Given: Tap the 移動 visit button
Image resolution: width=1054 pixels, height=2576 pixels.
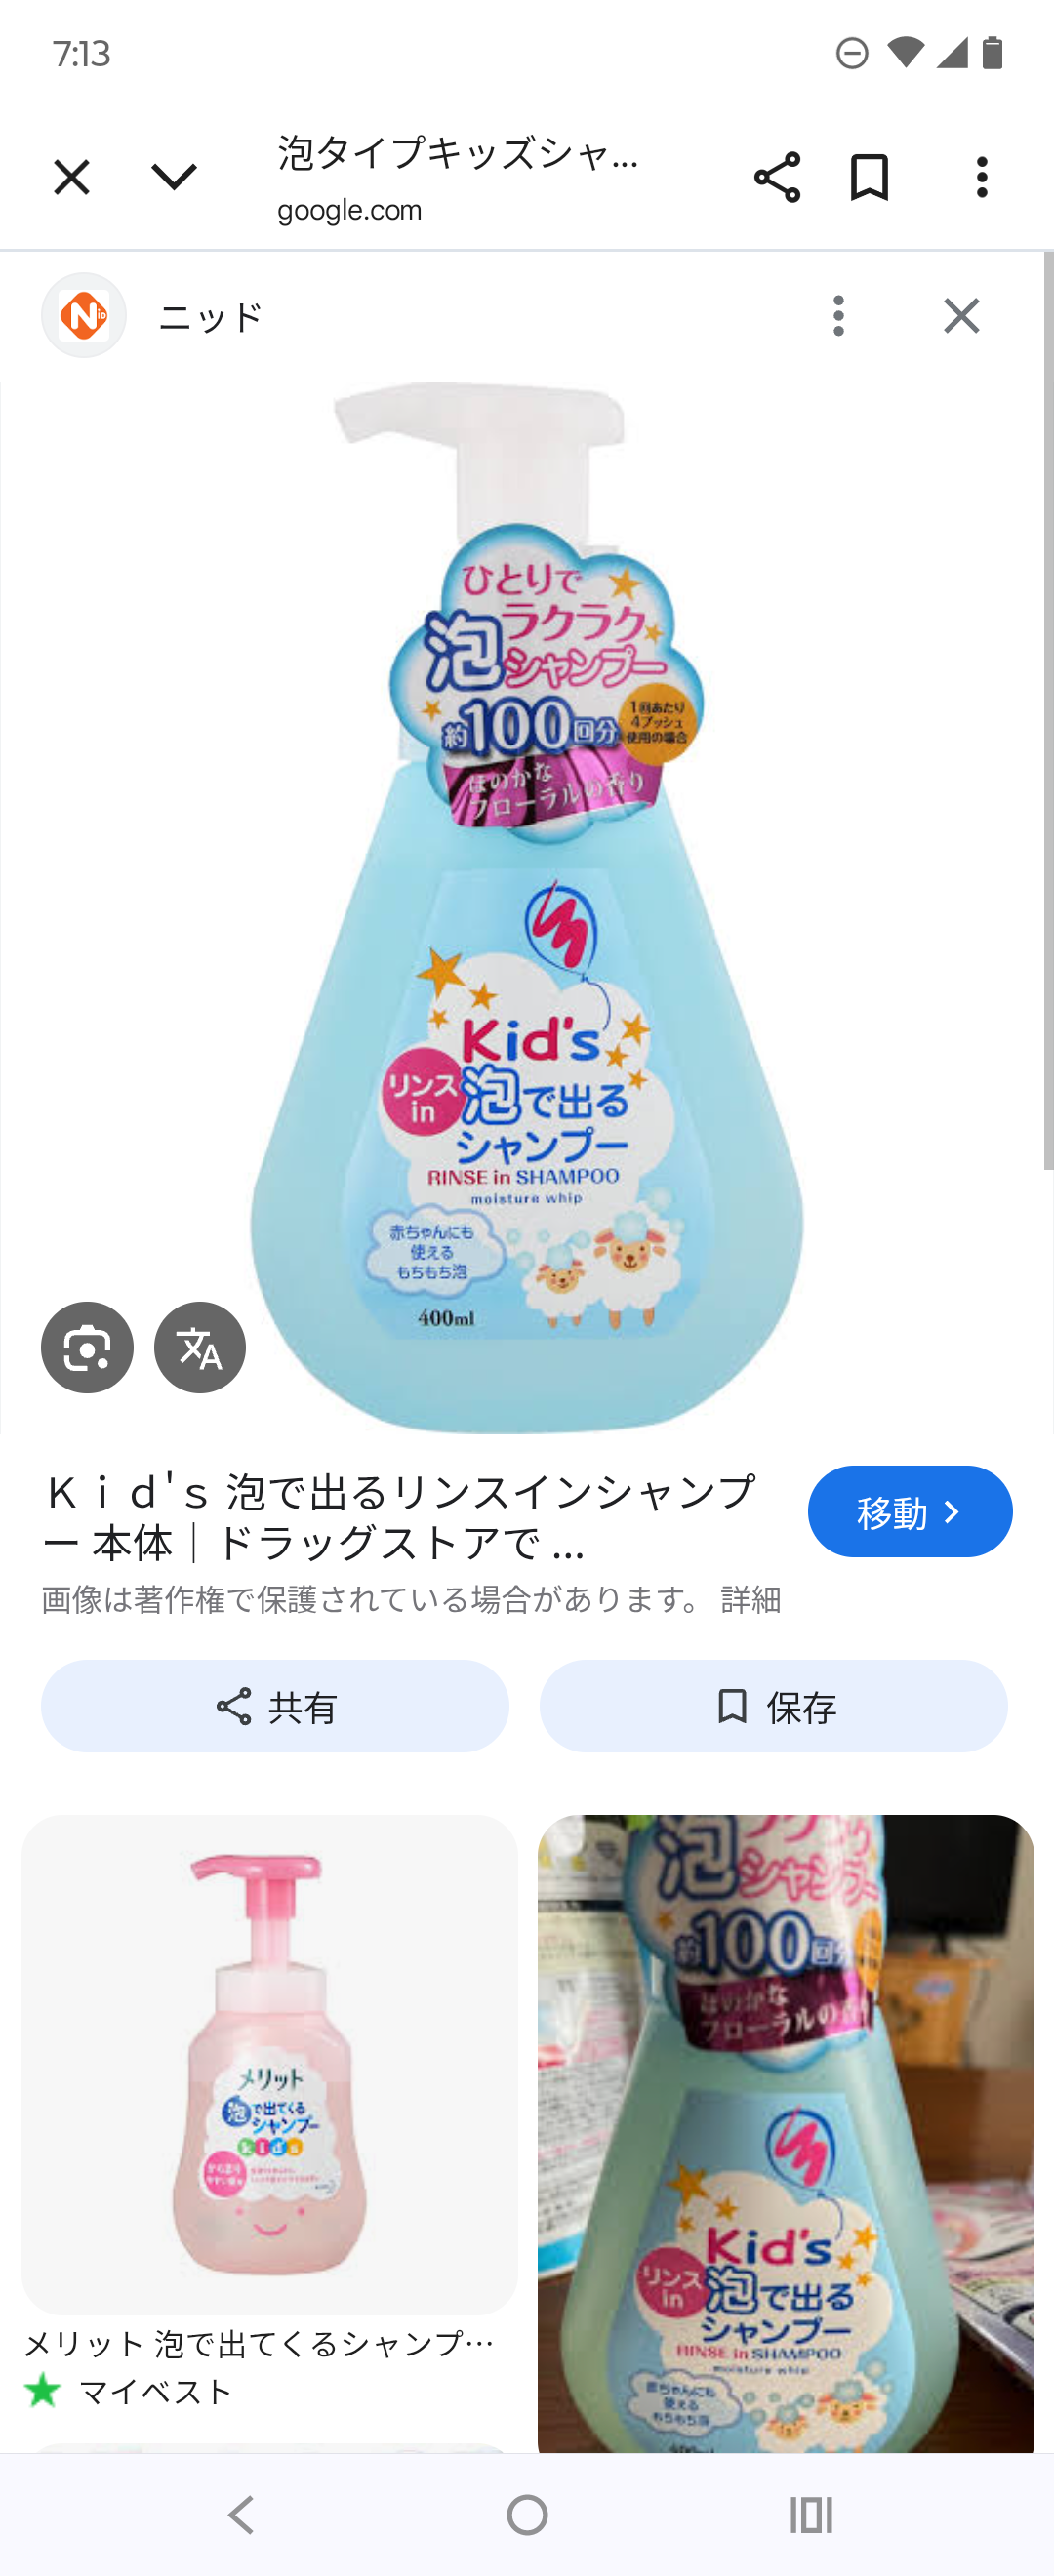Looking at the screenshot, I should tap(910, 1512).
